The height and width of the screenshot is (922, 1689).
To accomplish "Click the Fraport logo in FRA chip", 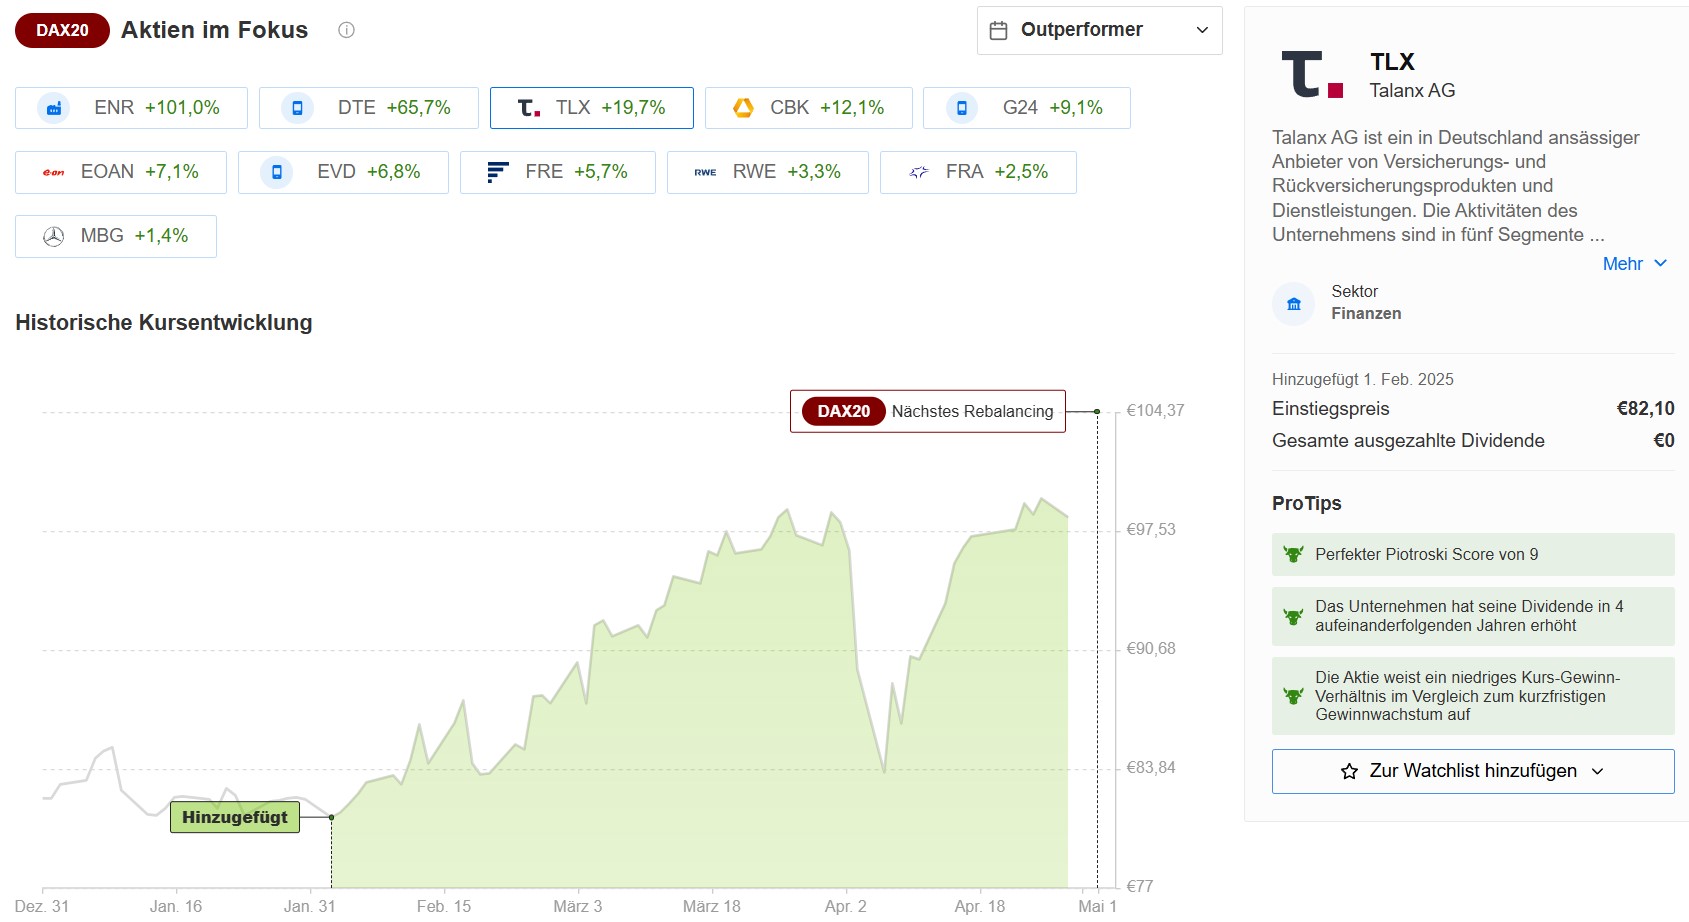I will (x=919, y=172).
